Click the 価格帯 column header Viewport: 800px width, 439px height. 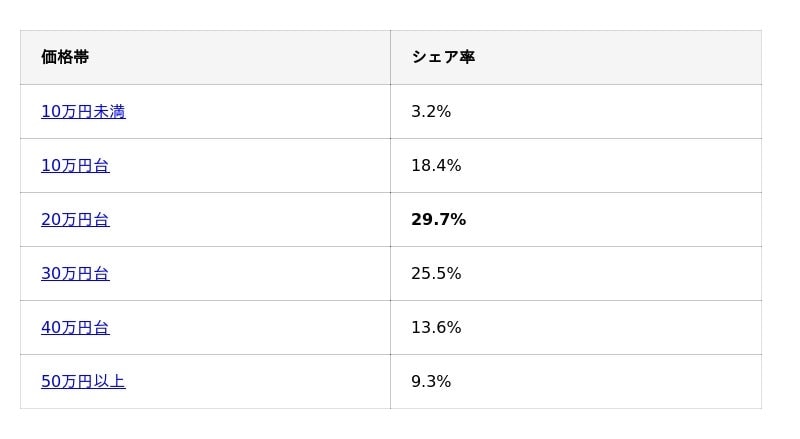tap(65, 58)
